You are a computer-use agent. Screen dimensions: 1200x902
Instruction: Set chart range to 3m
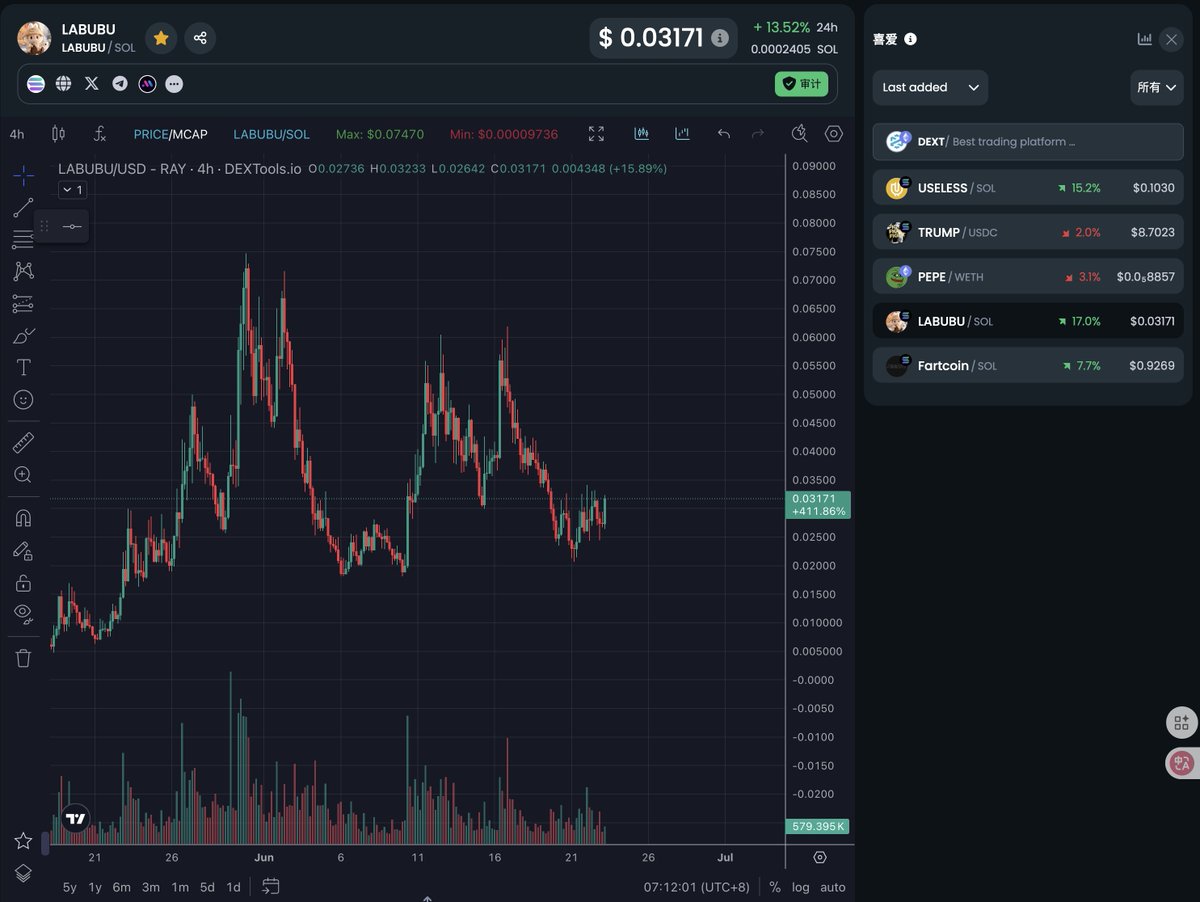pos(151,887)
